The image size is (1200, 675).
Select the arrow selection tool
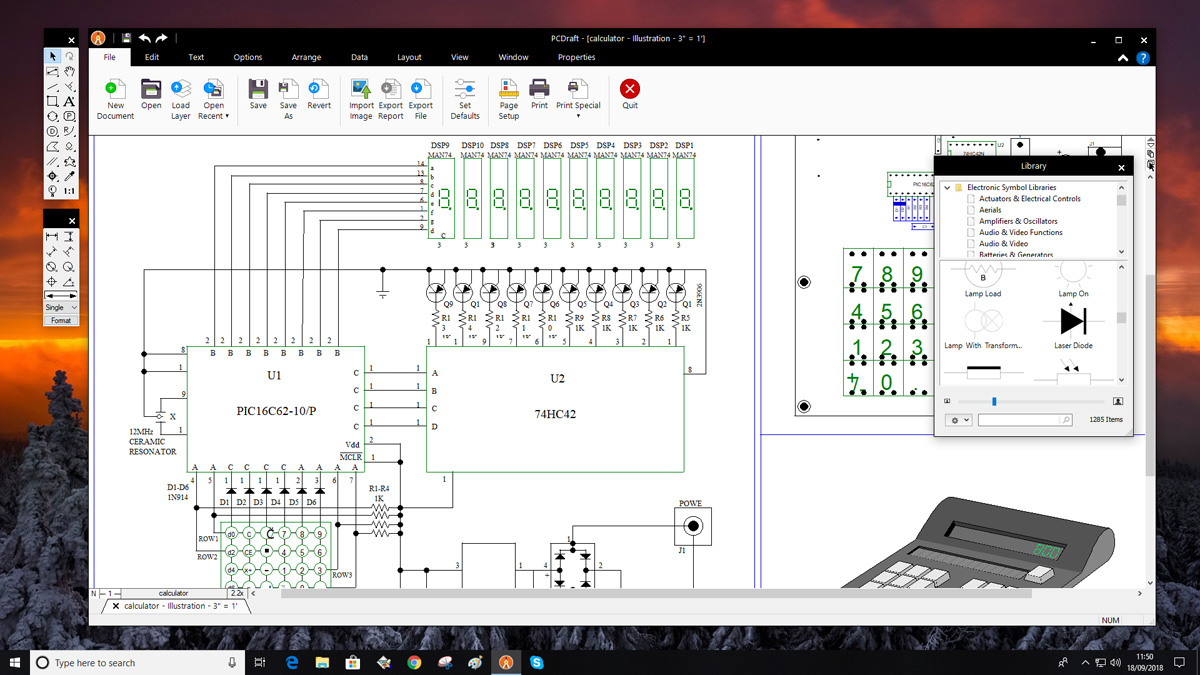[53, 55]
